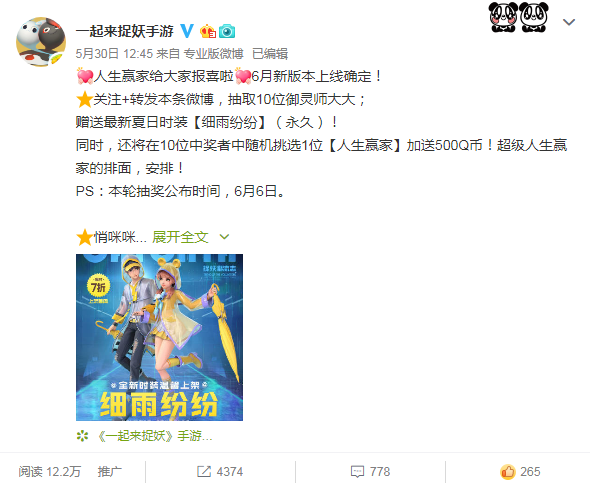
Task: Open the 《一起来捉妖》手游 topic link
Action: tap(155, 436)
